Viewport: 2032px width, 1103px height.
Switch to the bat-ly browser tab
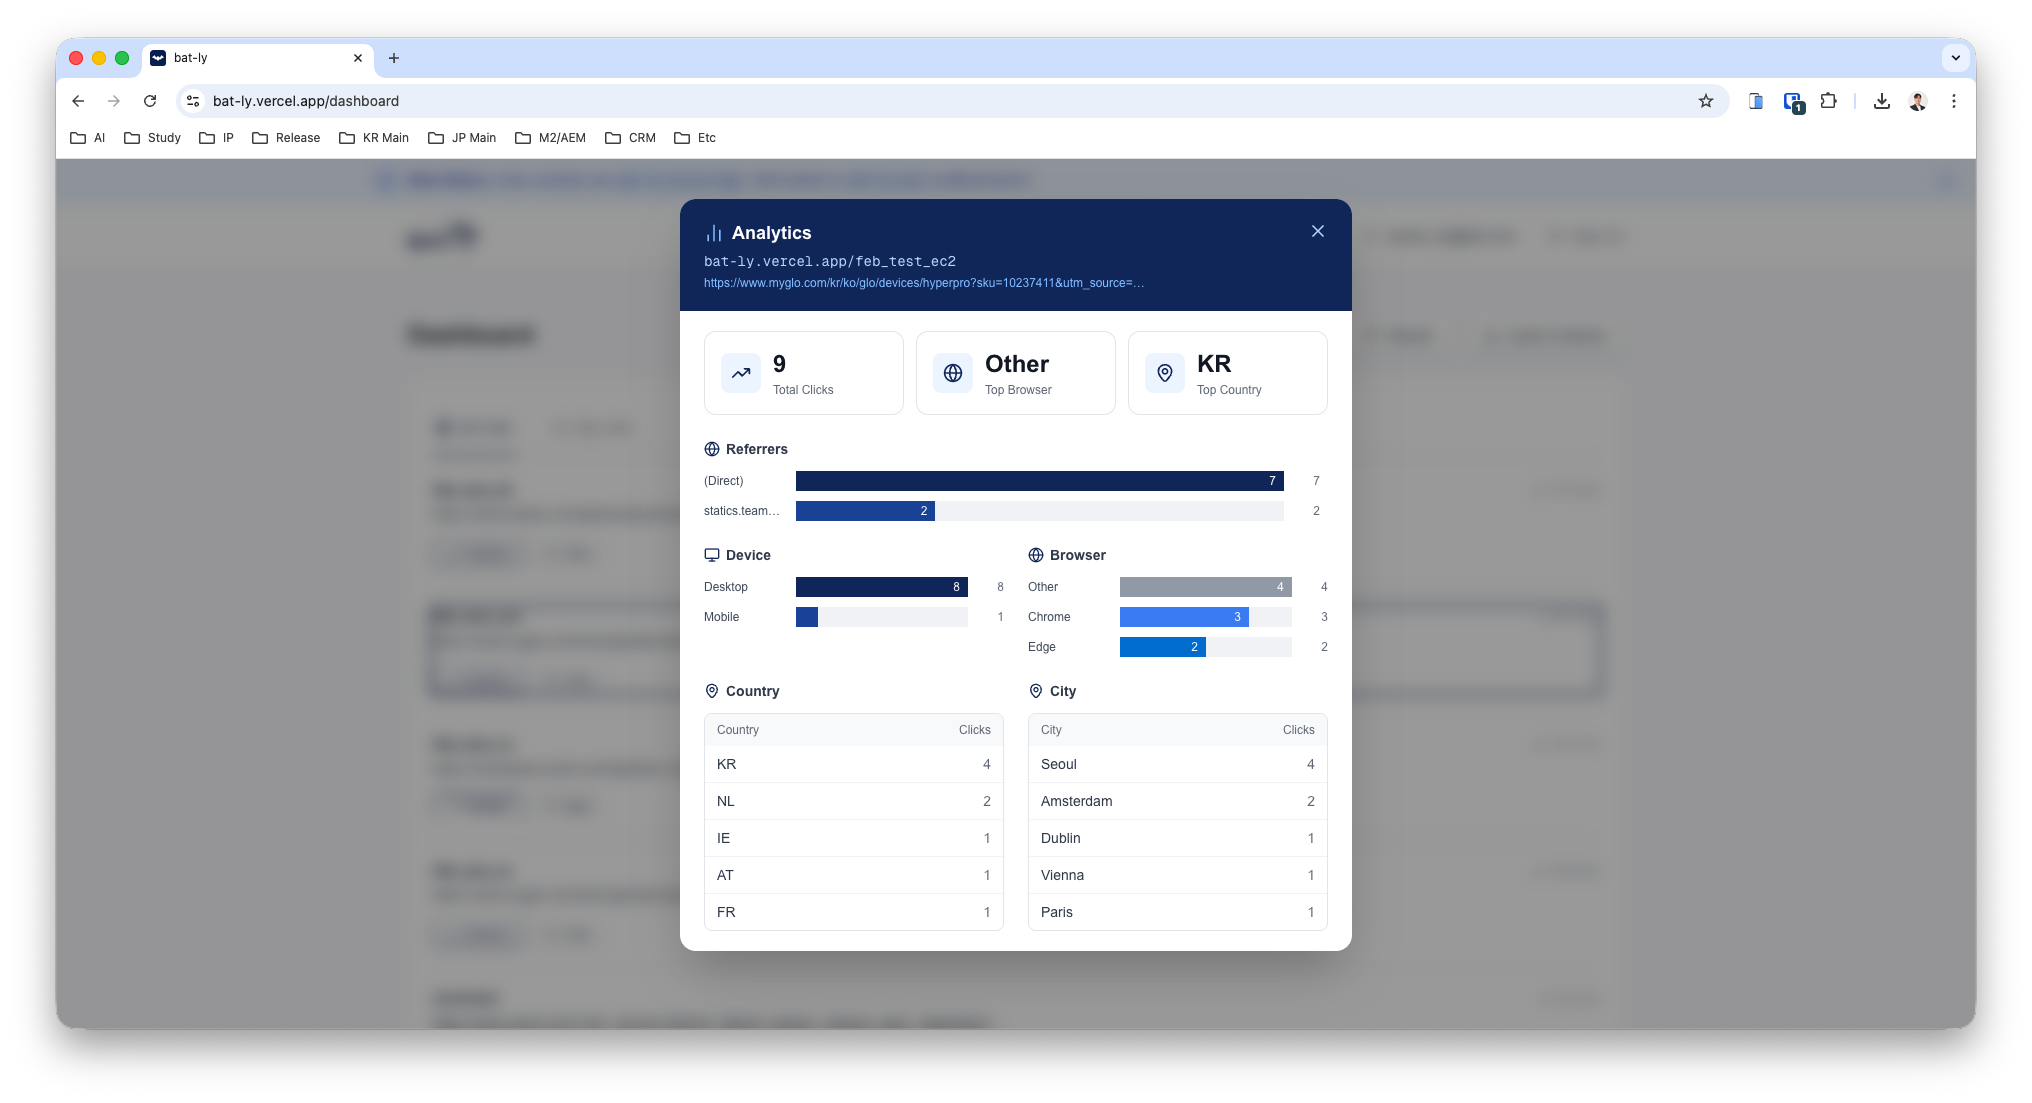pyautogui.click(x=195, y=58)
